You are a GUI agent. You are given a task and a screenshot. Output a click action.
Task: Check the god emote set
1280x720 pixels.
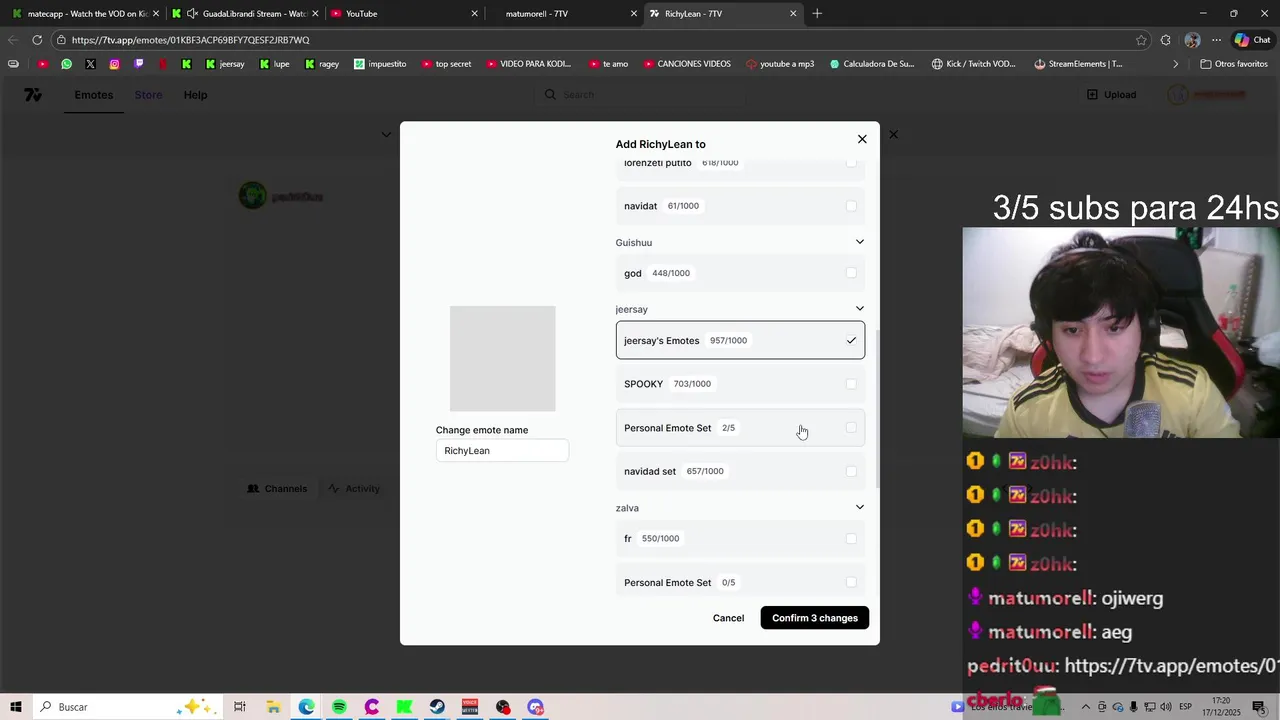851,273
